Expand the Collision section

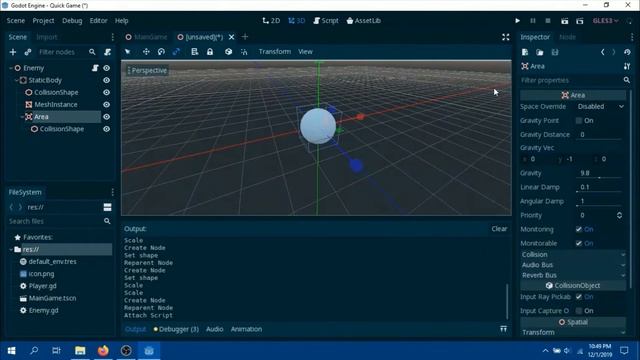click(x=573, y=254)
